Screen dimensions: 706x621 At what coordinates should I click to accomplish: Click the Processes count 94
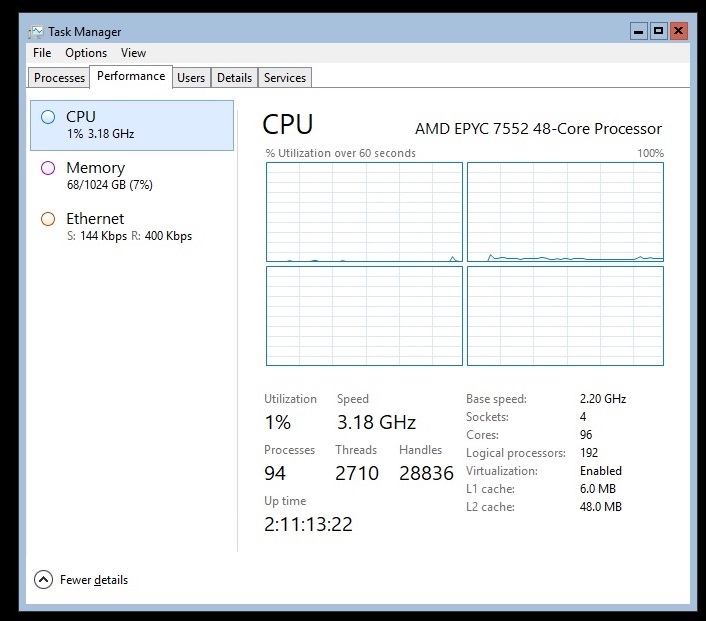tap(275, 473)
